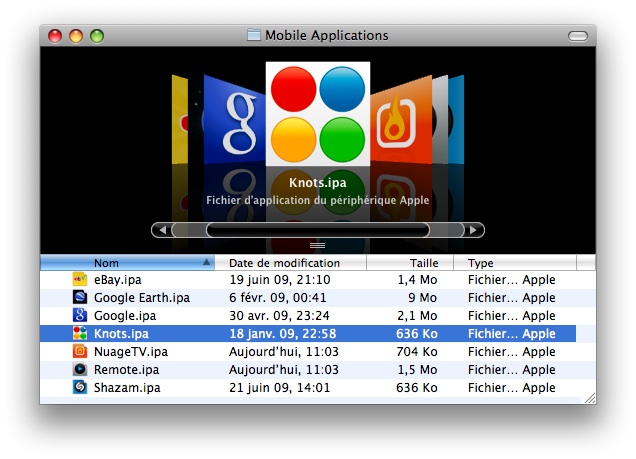Click the NuageTV.ipa orange icon
636x459 pixels.
coord(80,351)
